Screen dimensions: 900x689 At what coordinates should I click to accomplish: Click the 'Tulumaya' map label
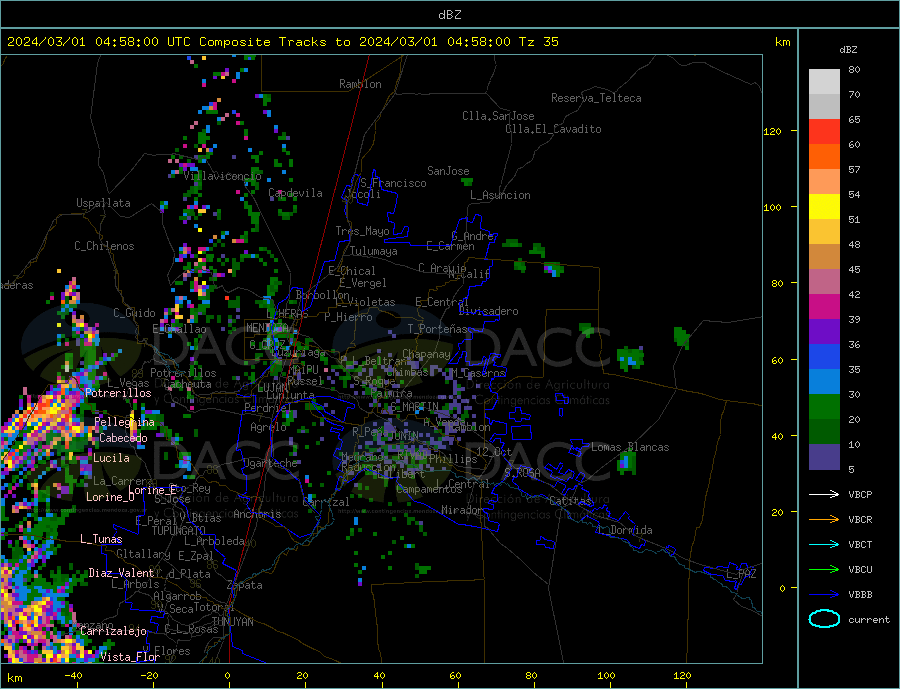(x=374, y=251)
